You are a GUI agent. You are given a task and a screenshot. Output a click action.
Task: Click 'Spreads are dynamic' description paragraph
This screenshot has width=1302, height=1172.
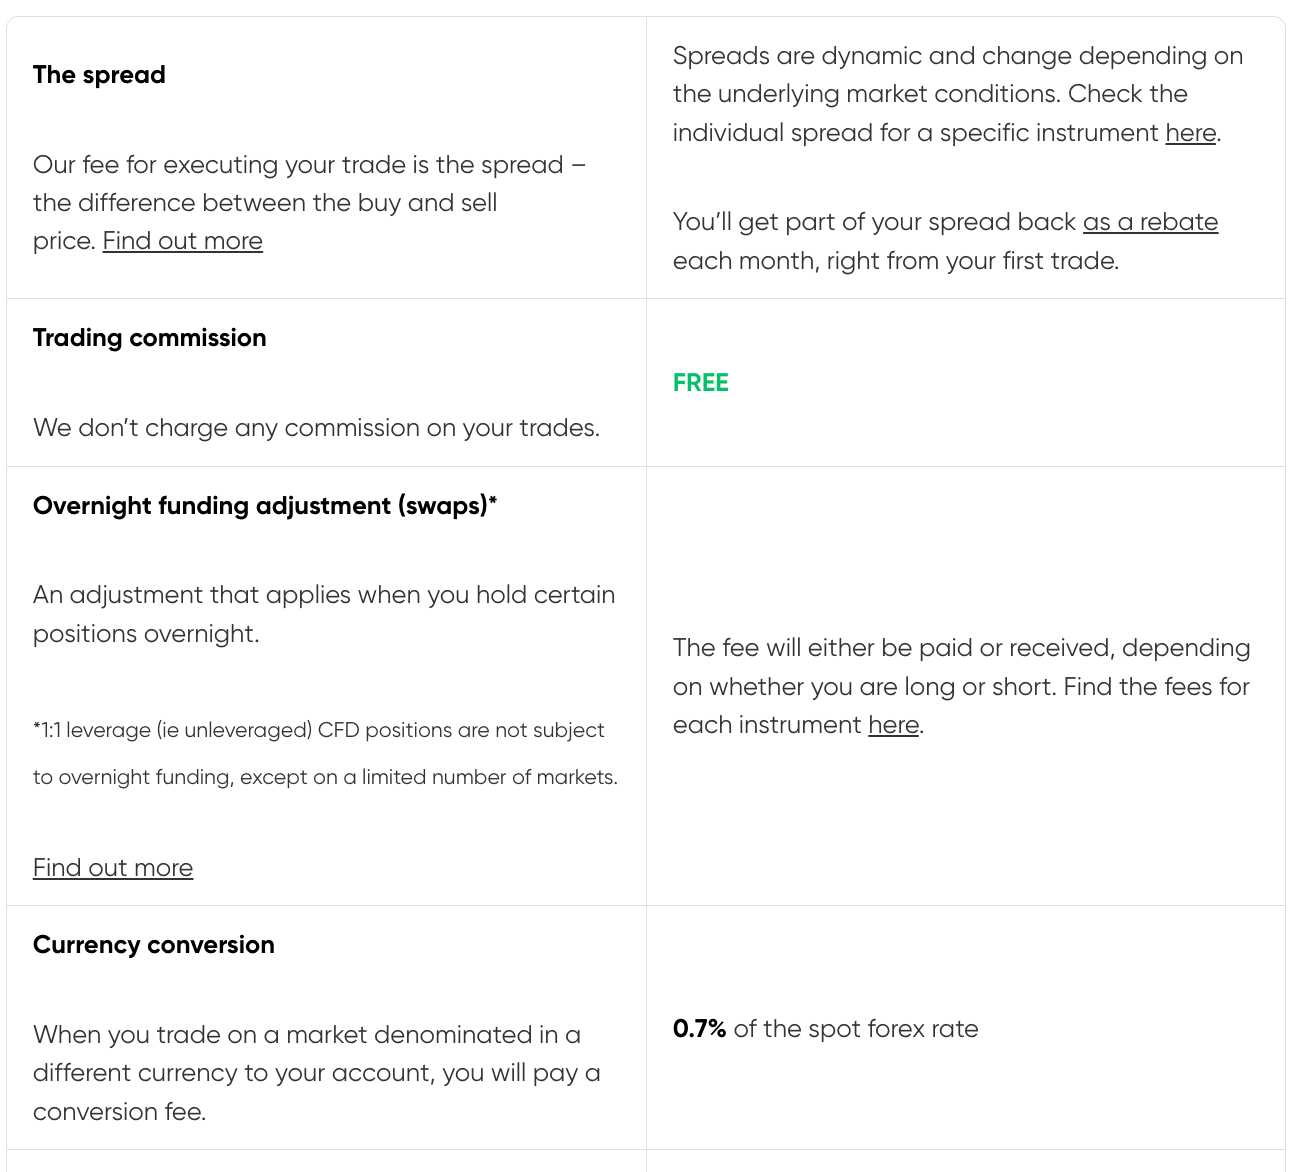[958, 94]
